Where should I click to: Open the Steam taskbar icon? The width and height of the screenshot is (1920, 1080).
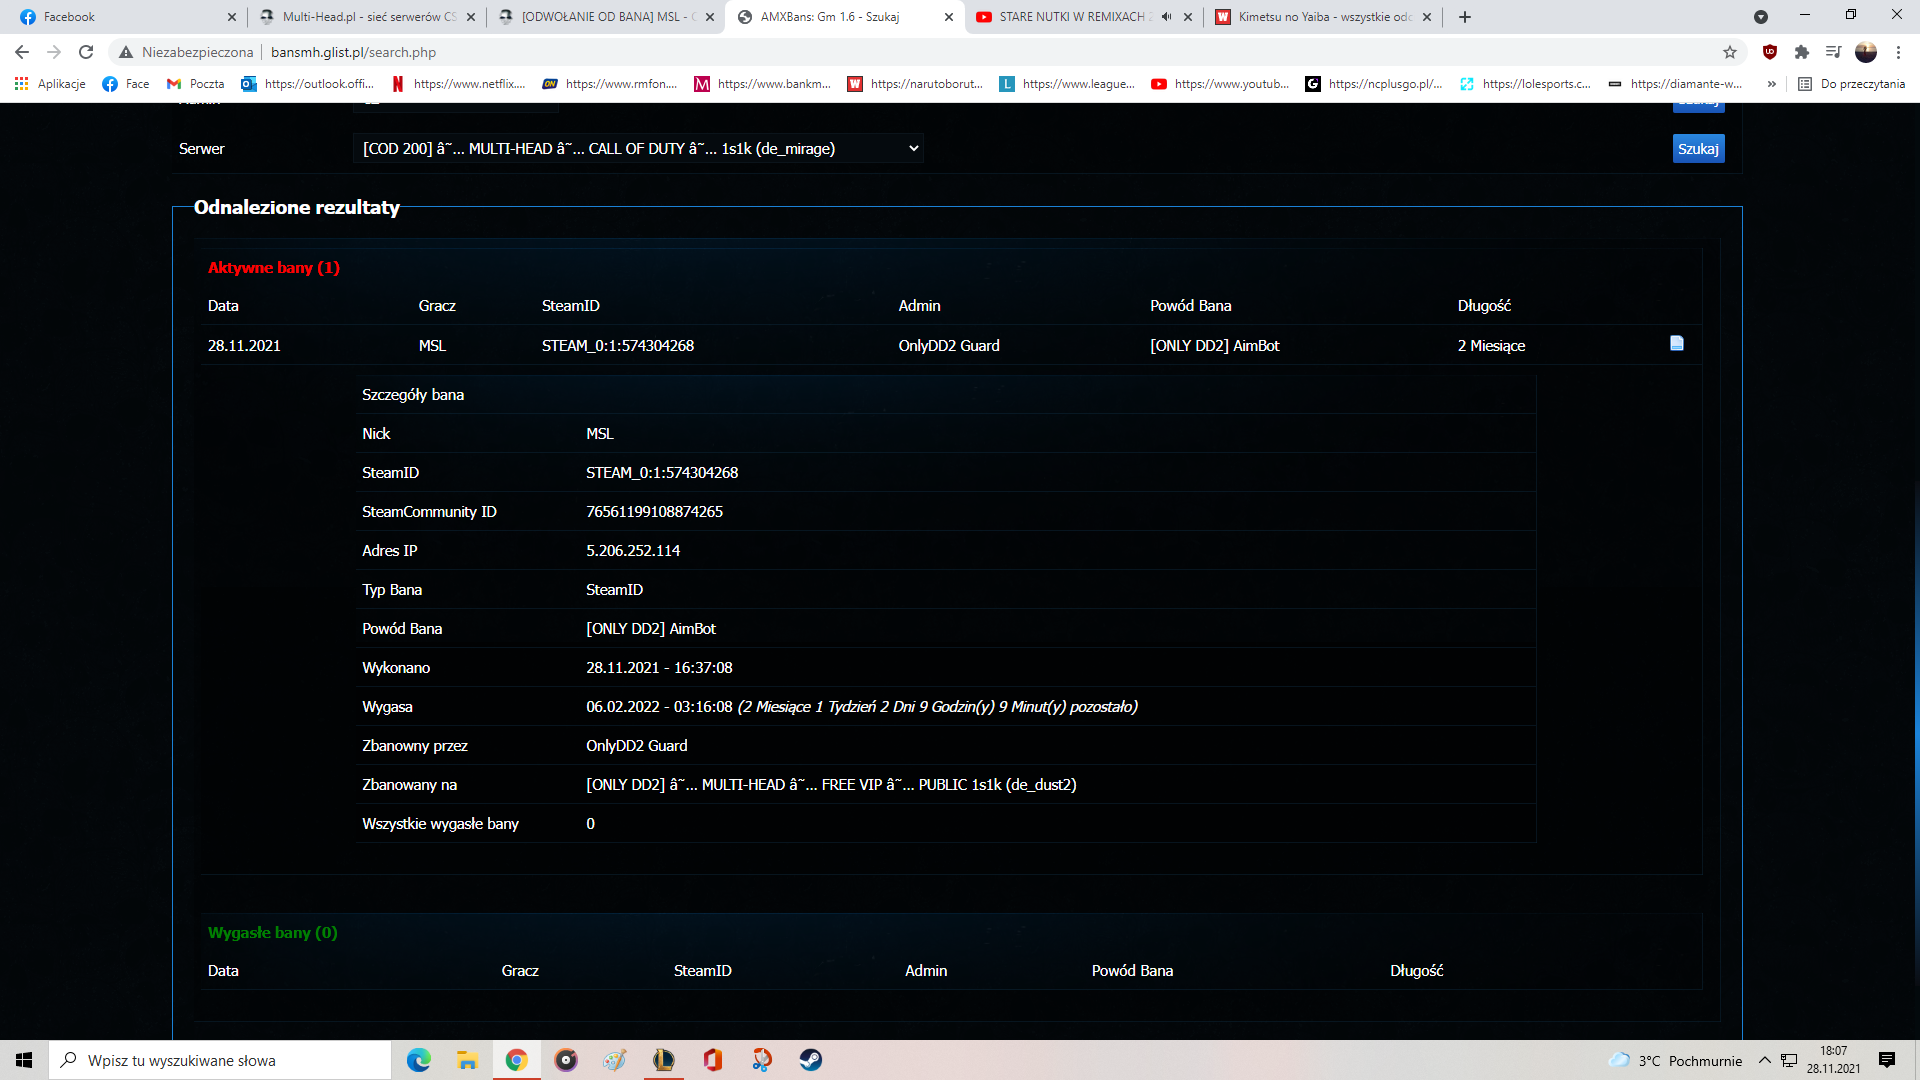[x=810, y=1060]
